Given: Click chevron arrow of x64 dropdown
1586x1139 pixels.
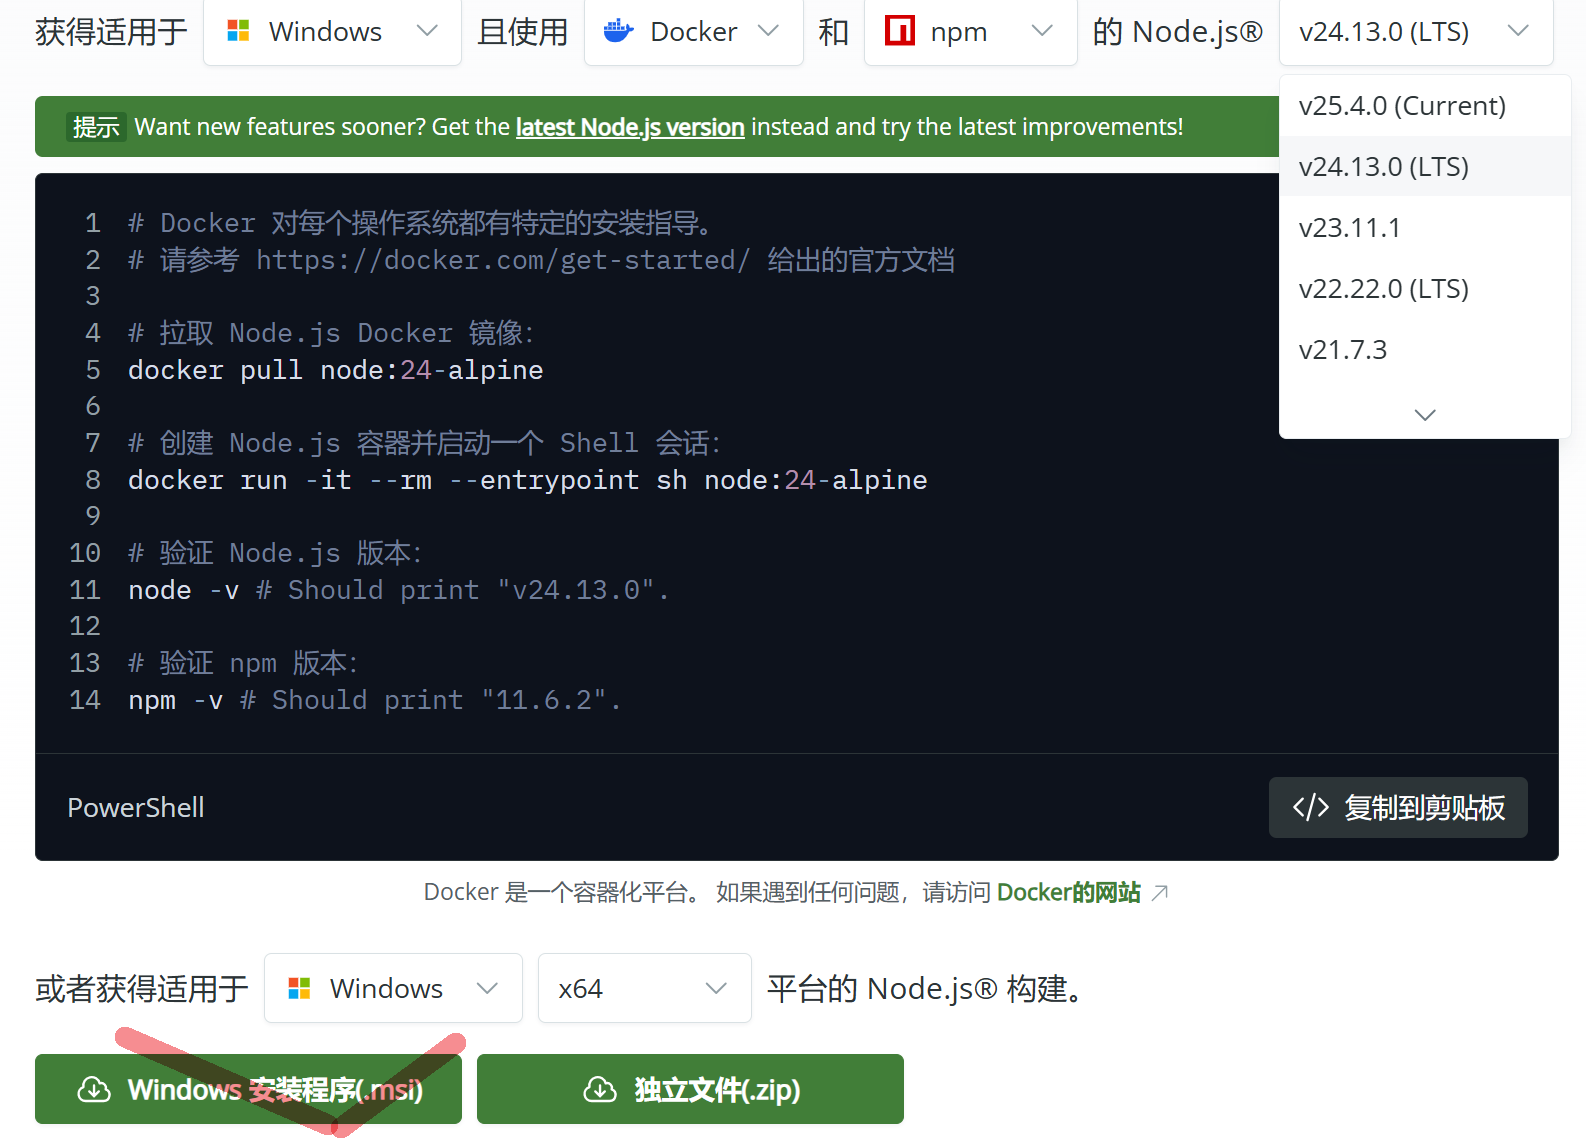Looking at the screenshot, I should (x=716, y=988).
